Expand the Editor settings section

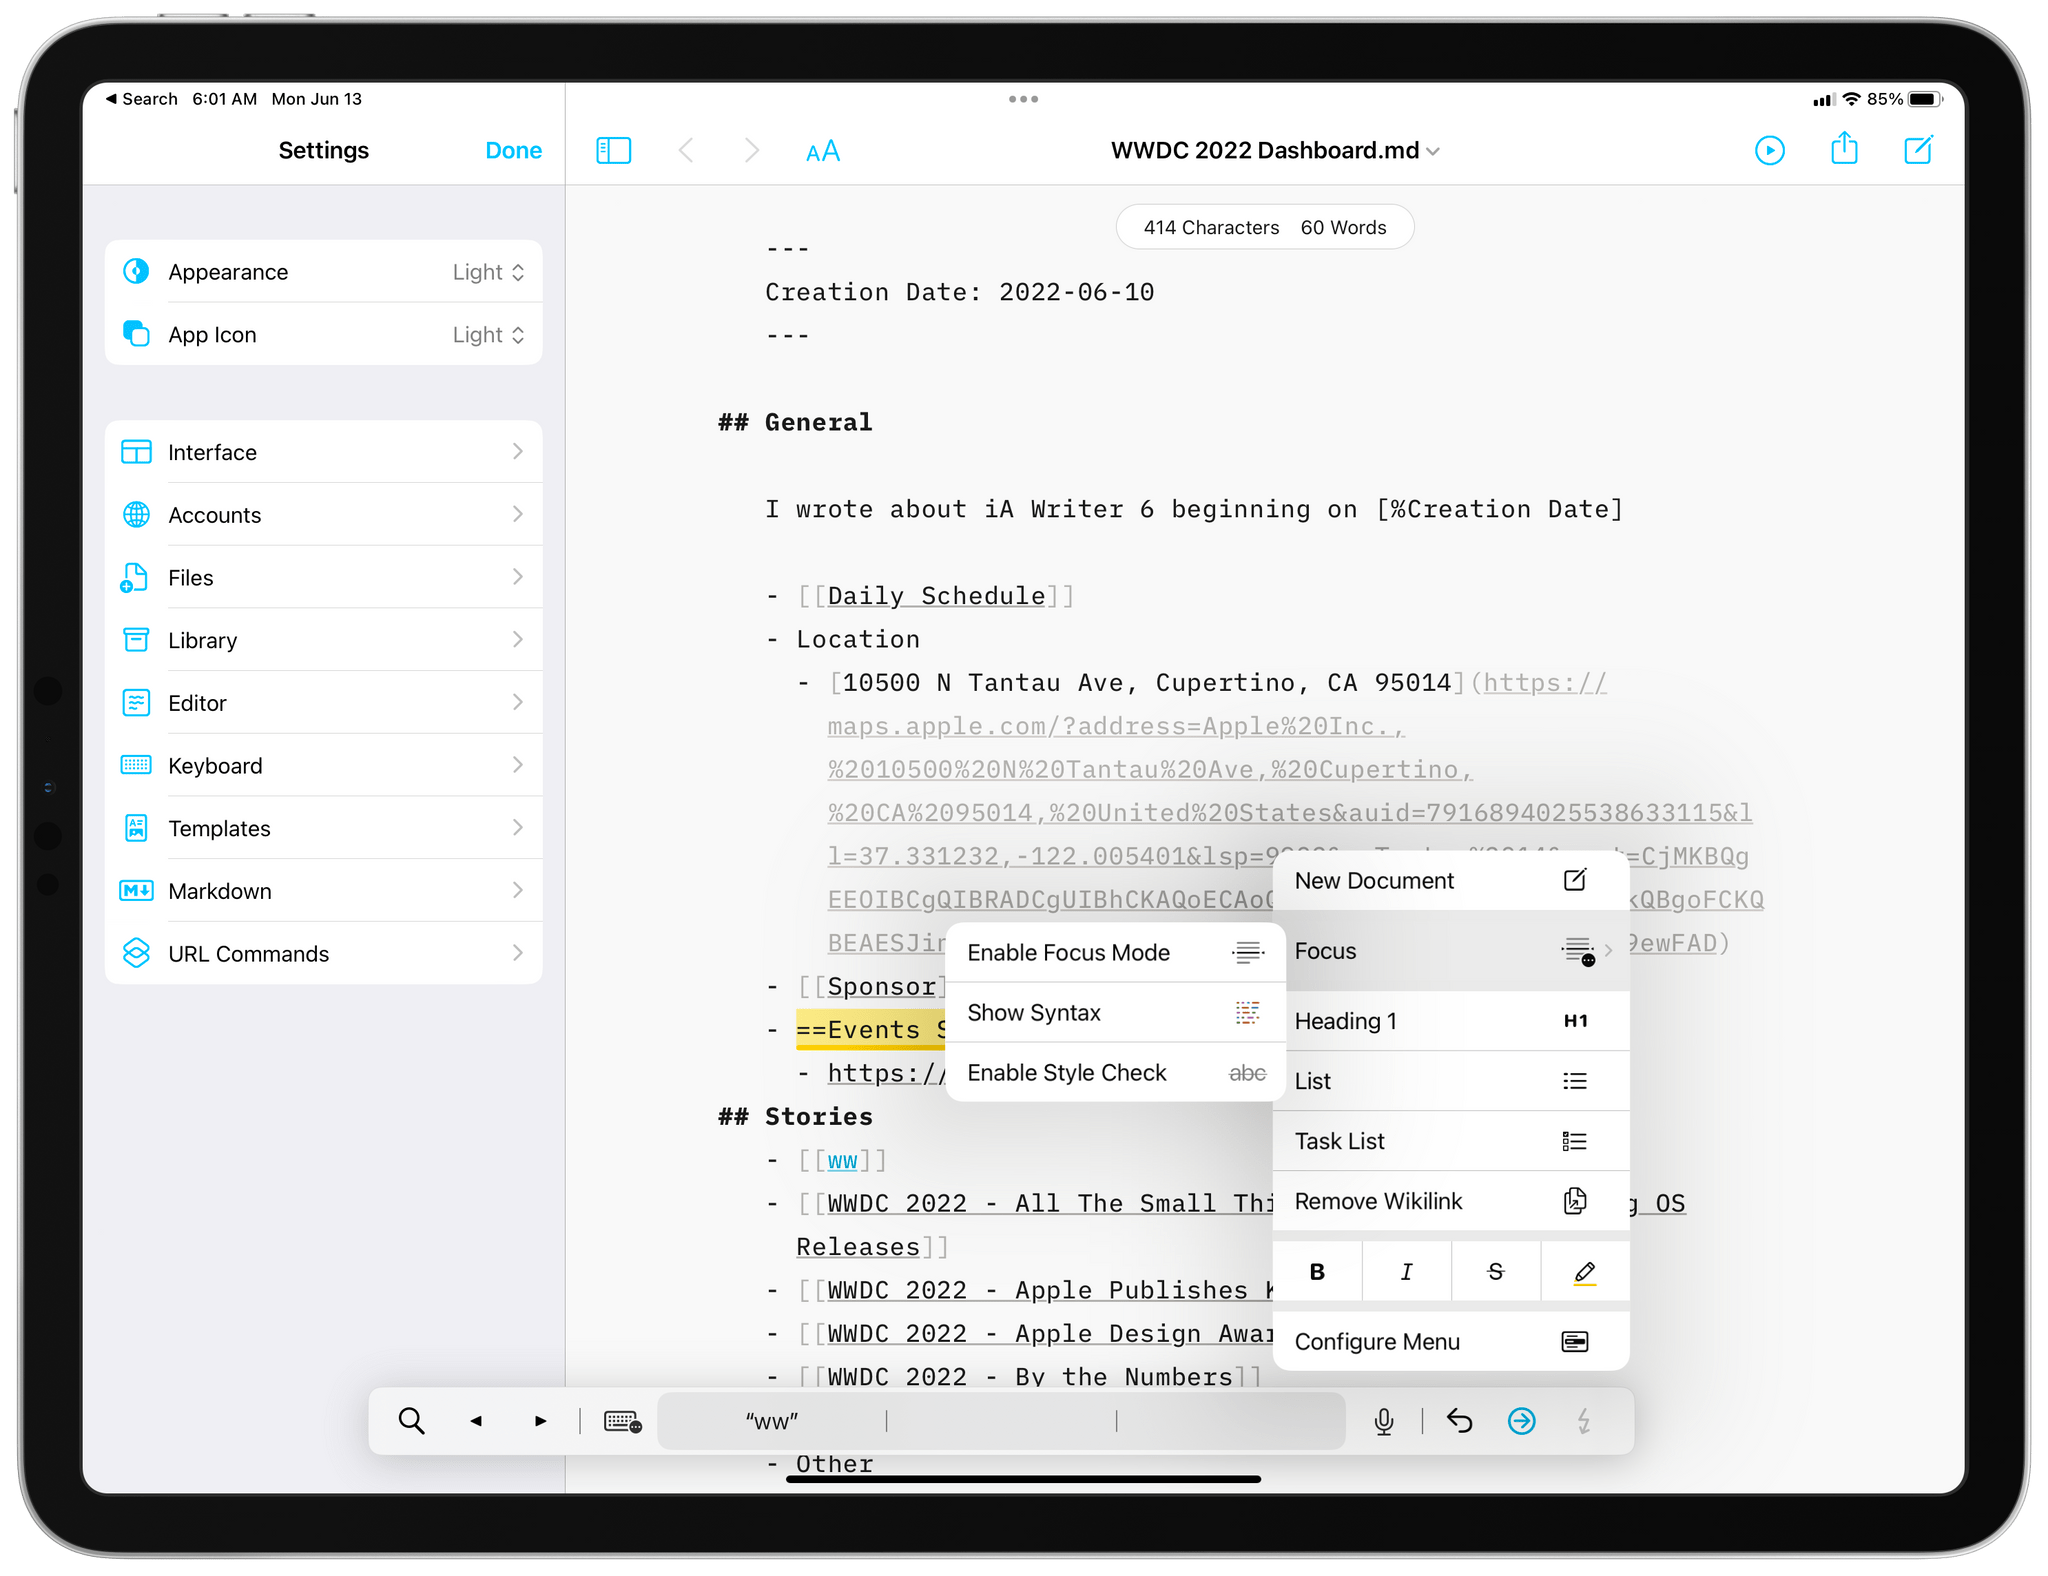325,704
